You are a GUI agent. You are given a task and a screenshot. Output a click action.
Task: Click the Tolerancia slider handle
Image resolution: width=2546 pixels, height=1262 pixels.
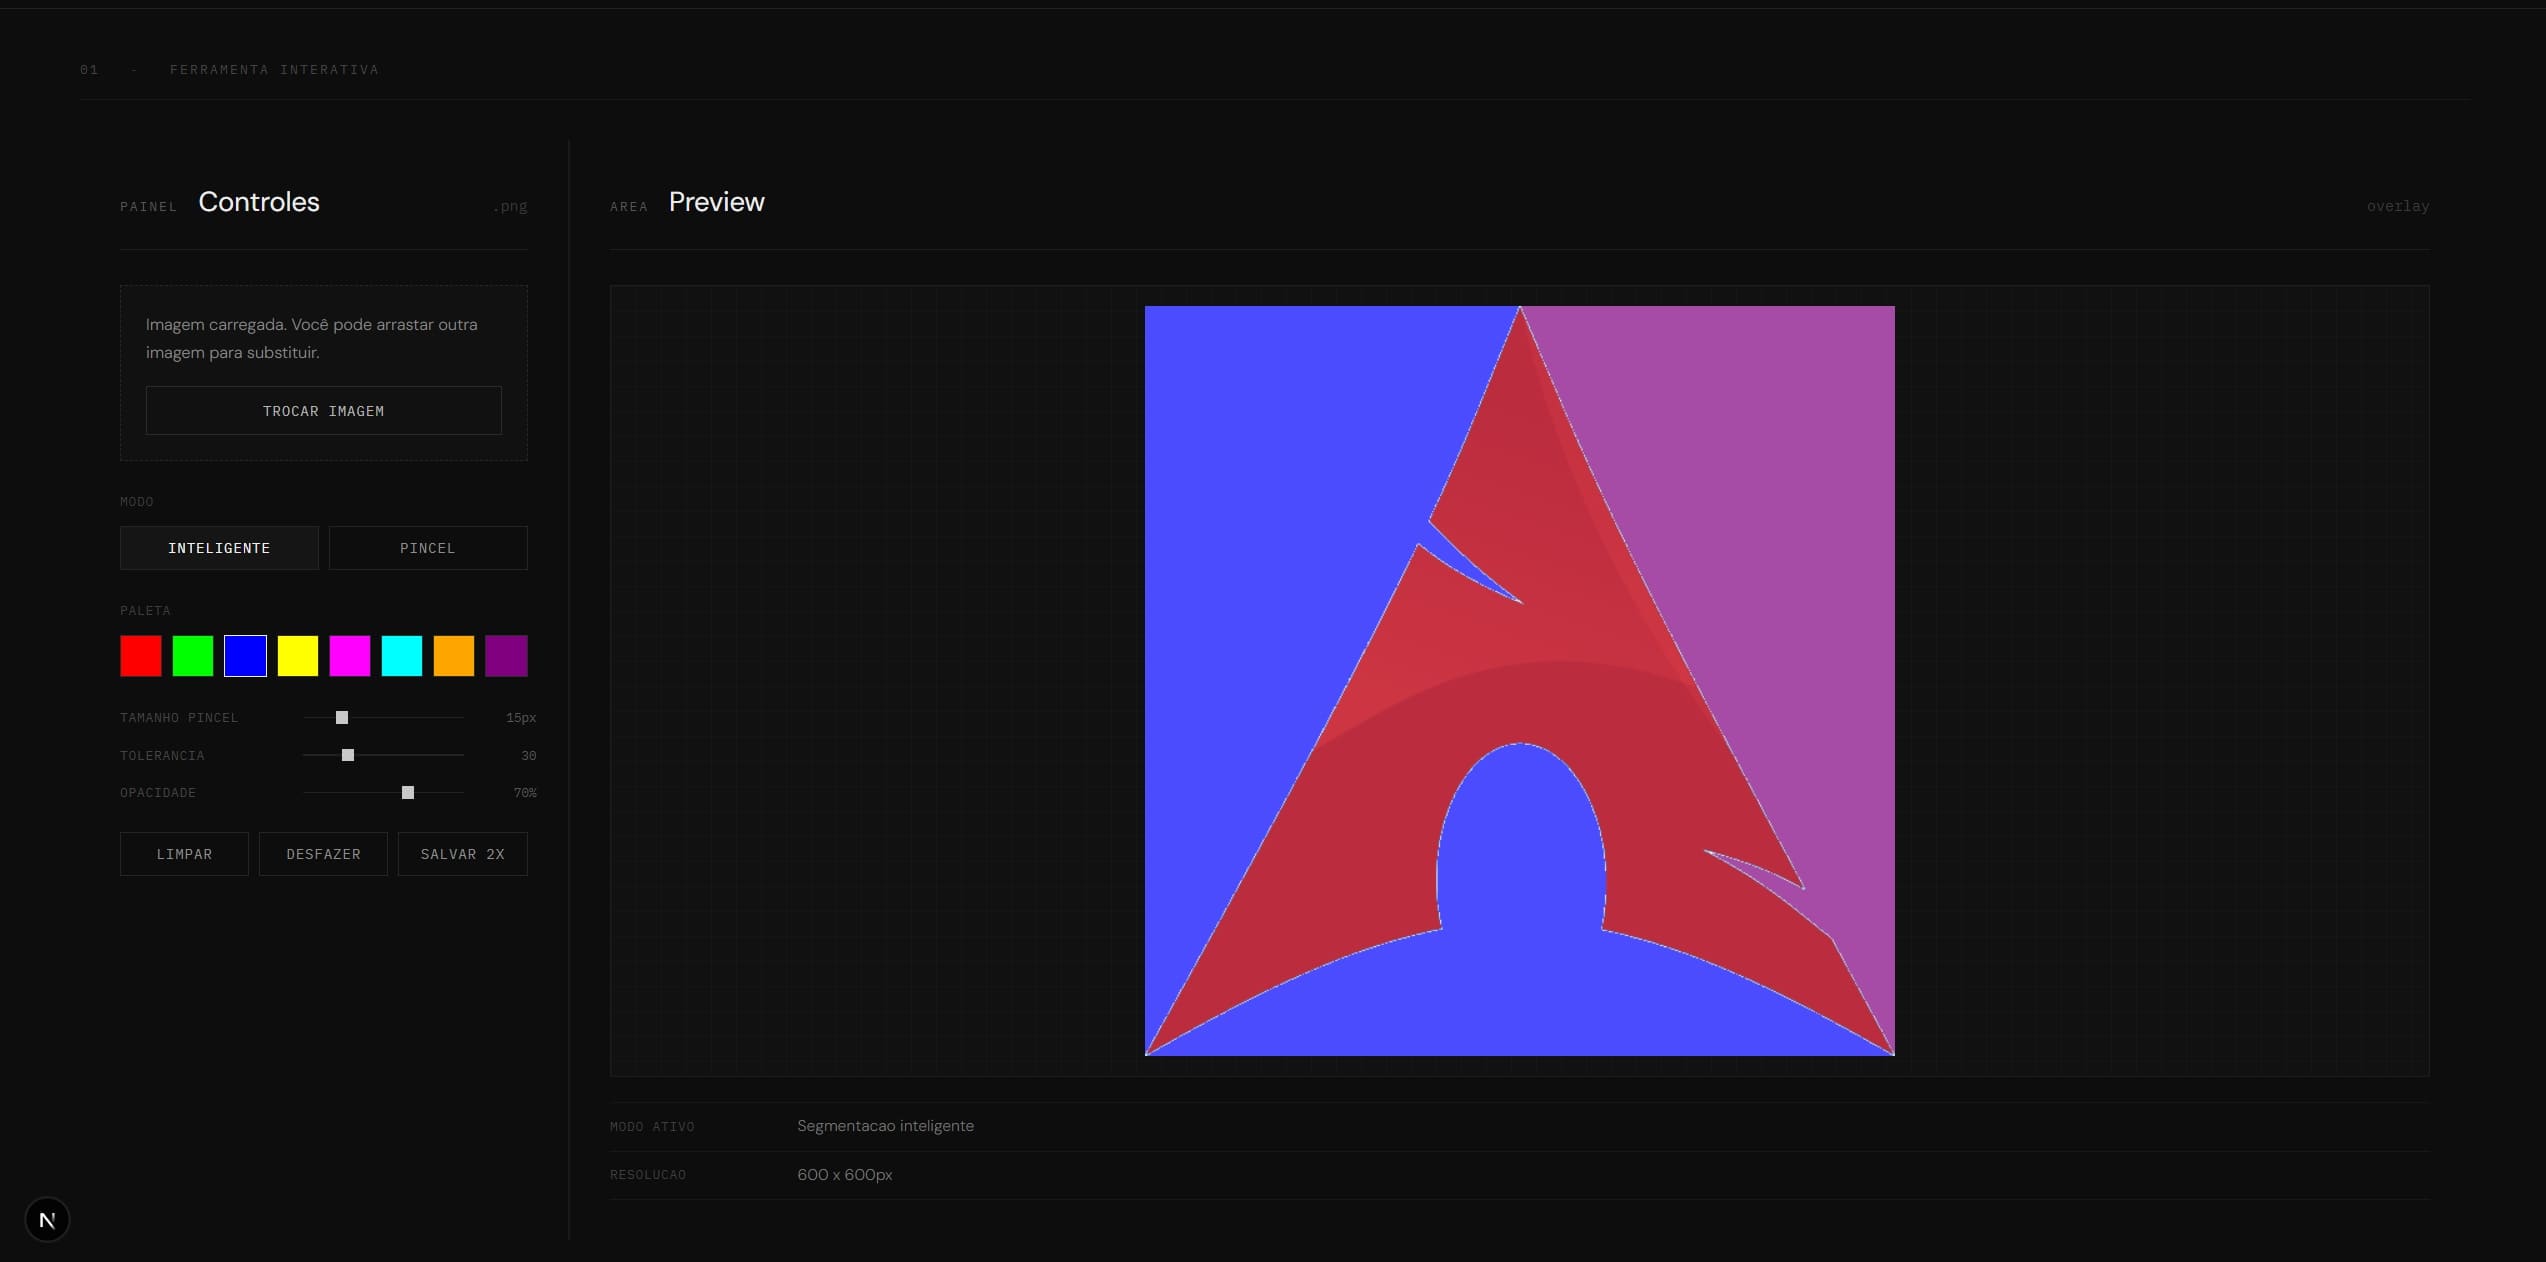pyautogui.click(x=348, y=755)
